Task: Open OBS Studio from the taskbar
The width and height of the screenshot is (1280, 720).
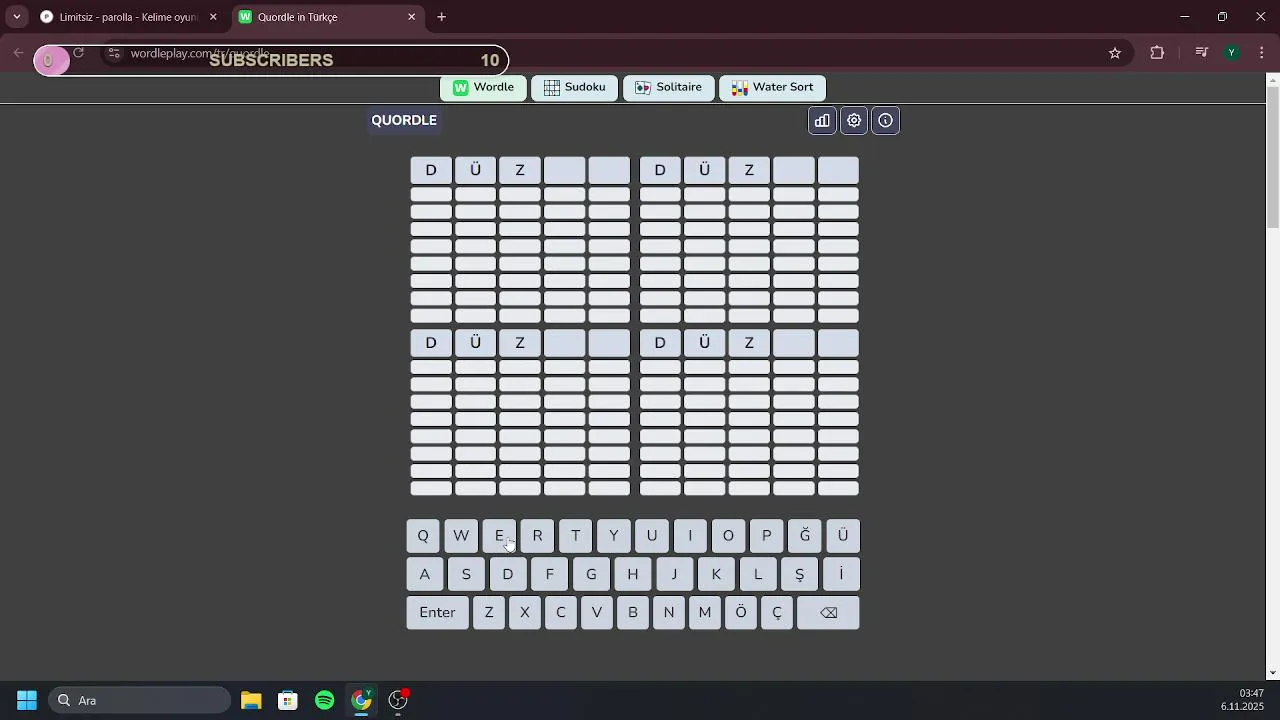Action: tap(399, 700)
